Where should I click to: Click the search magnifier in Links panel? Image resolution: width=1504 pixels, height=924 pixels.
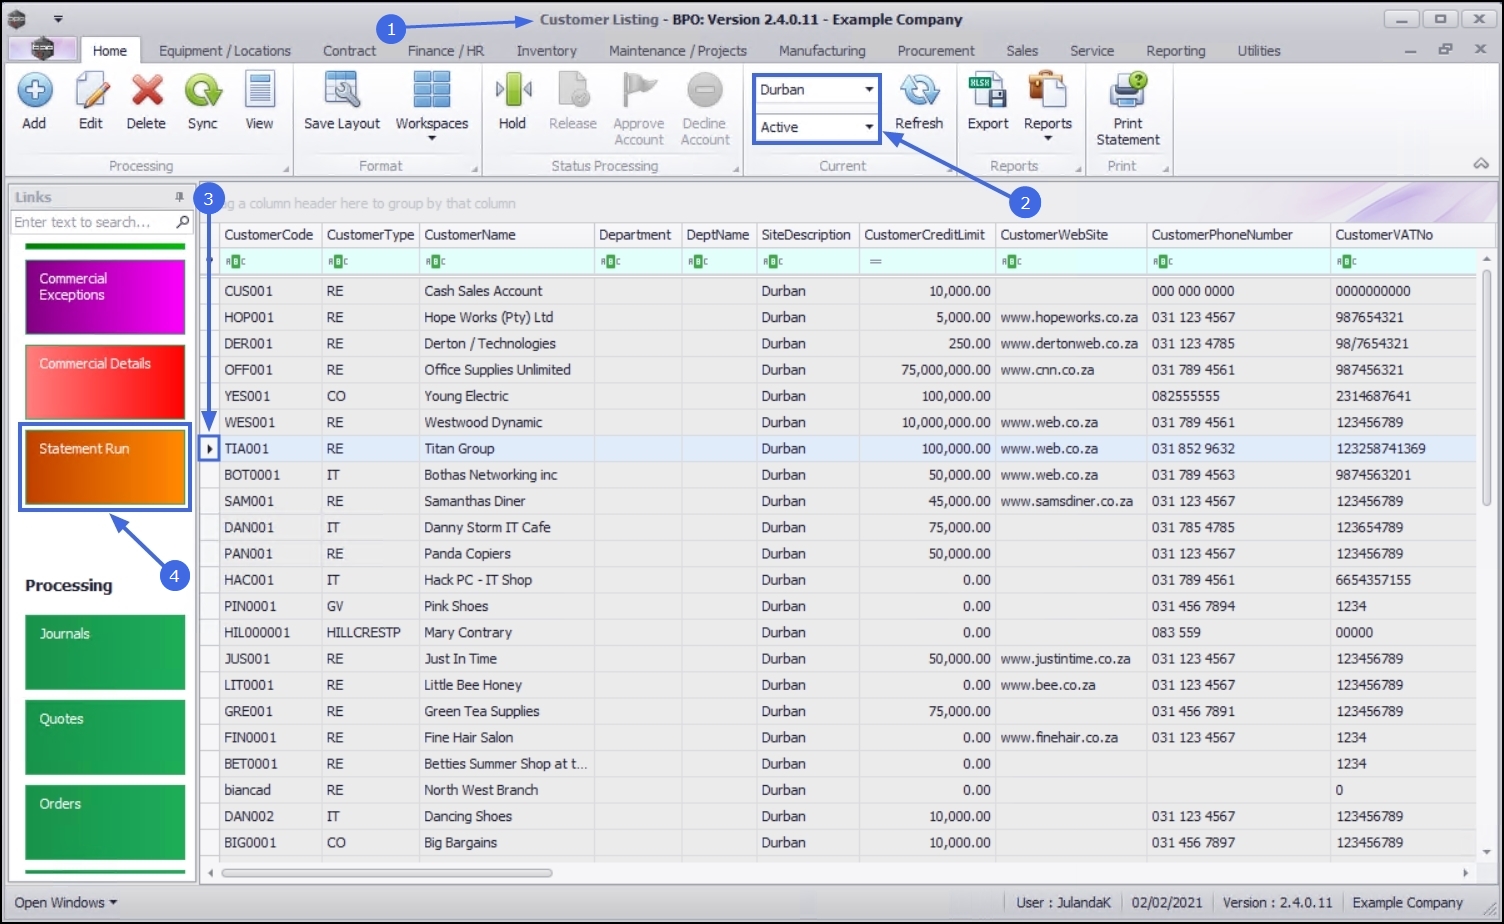coord(183,222)
